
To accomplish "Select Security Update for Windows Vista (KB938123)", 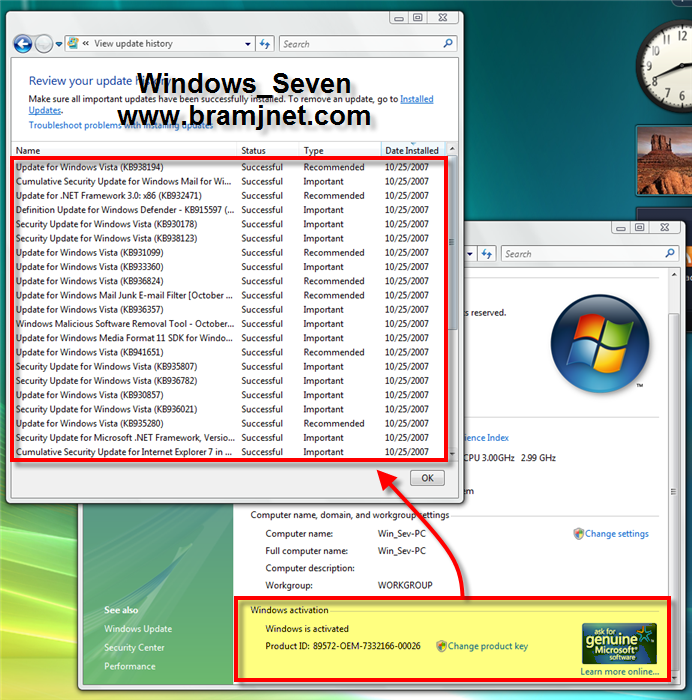I will click(229, 238).
